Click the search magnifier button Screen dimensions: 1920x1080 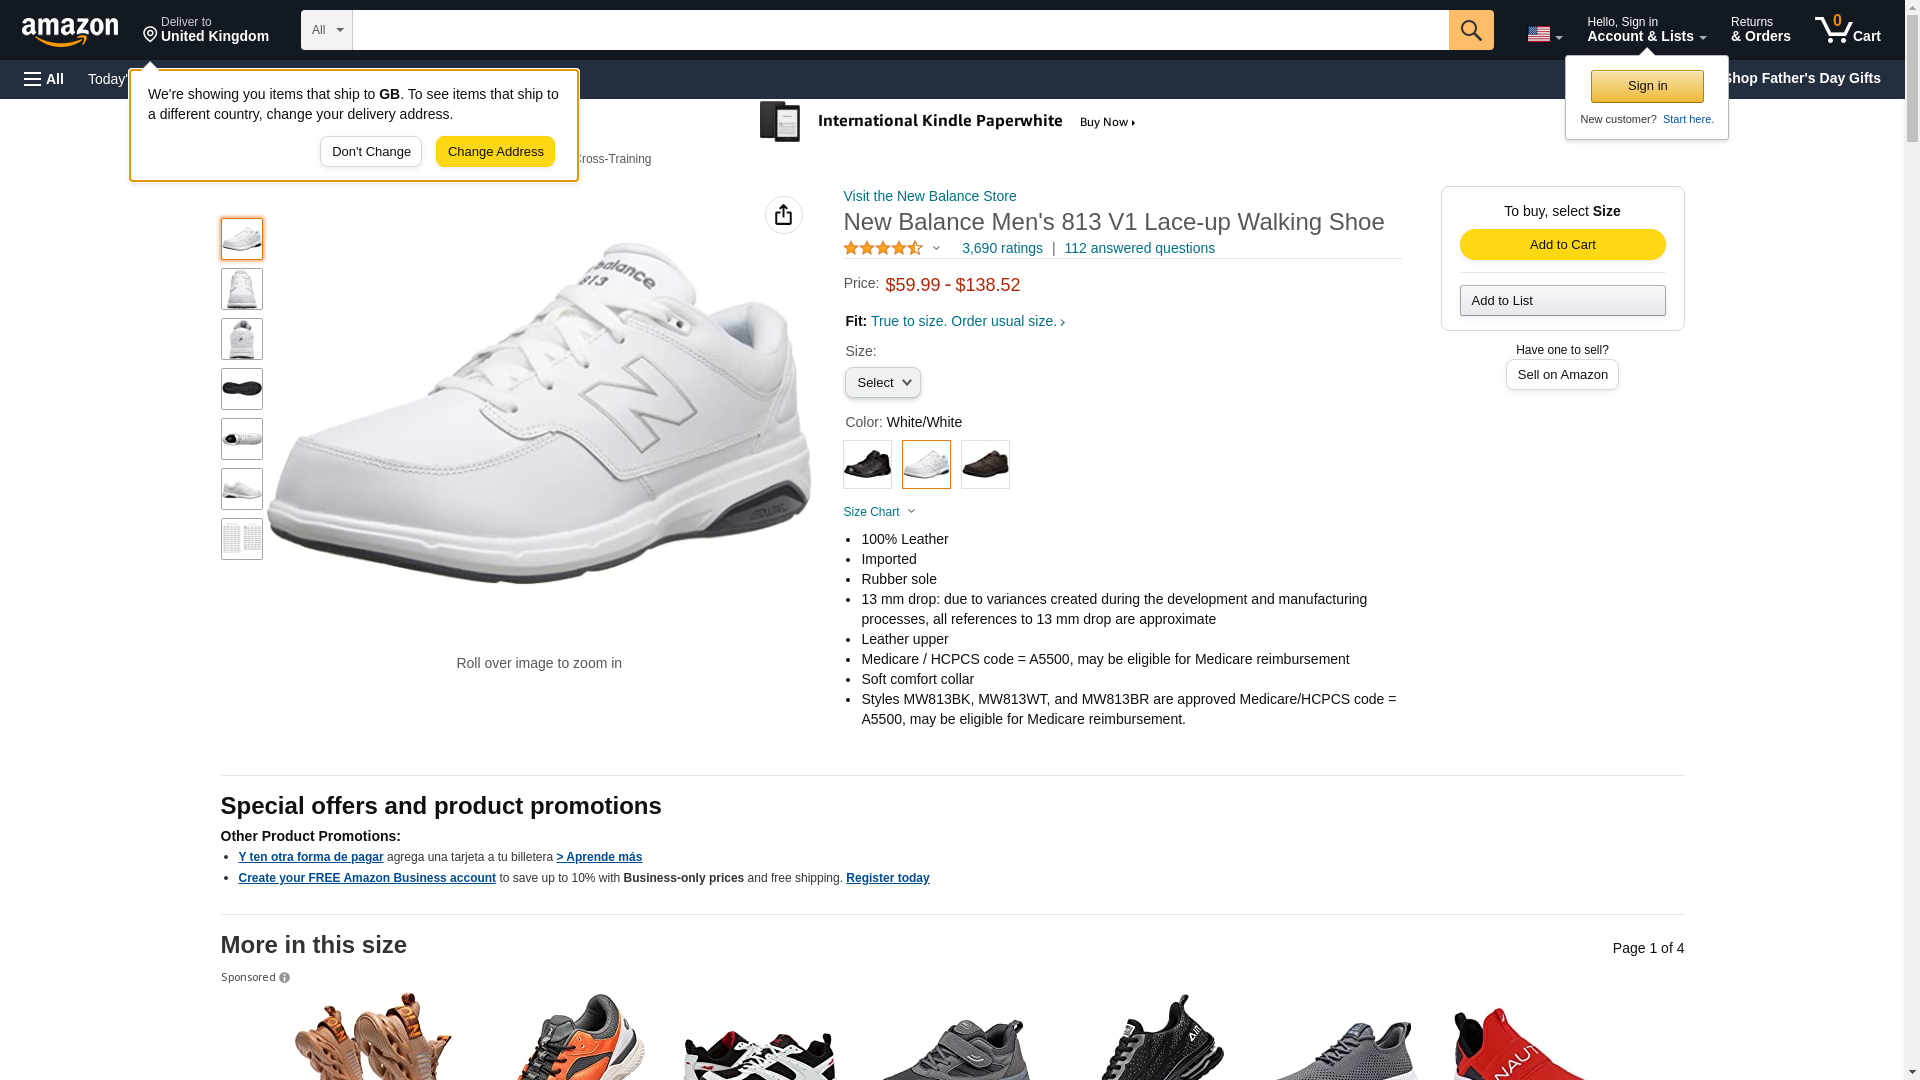(x=1470, y=30)
